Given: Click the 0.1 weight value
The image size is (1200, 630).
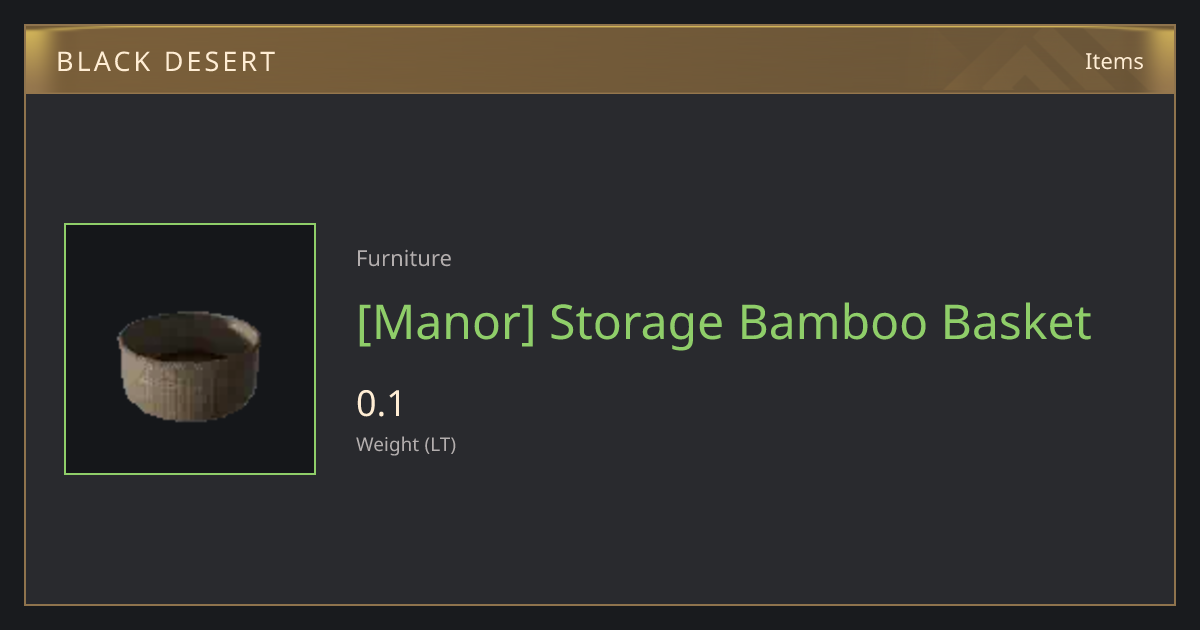Looking at the screenshot, I should pos(380,404).
